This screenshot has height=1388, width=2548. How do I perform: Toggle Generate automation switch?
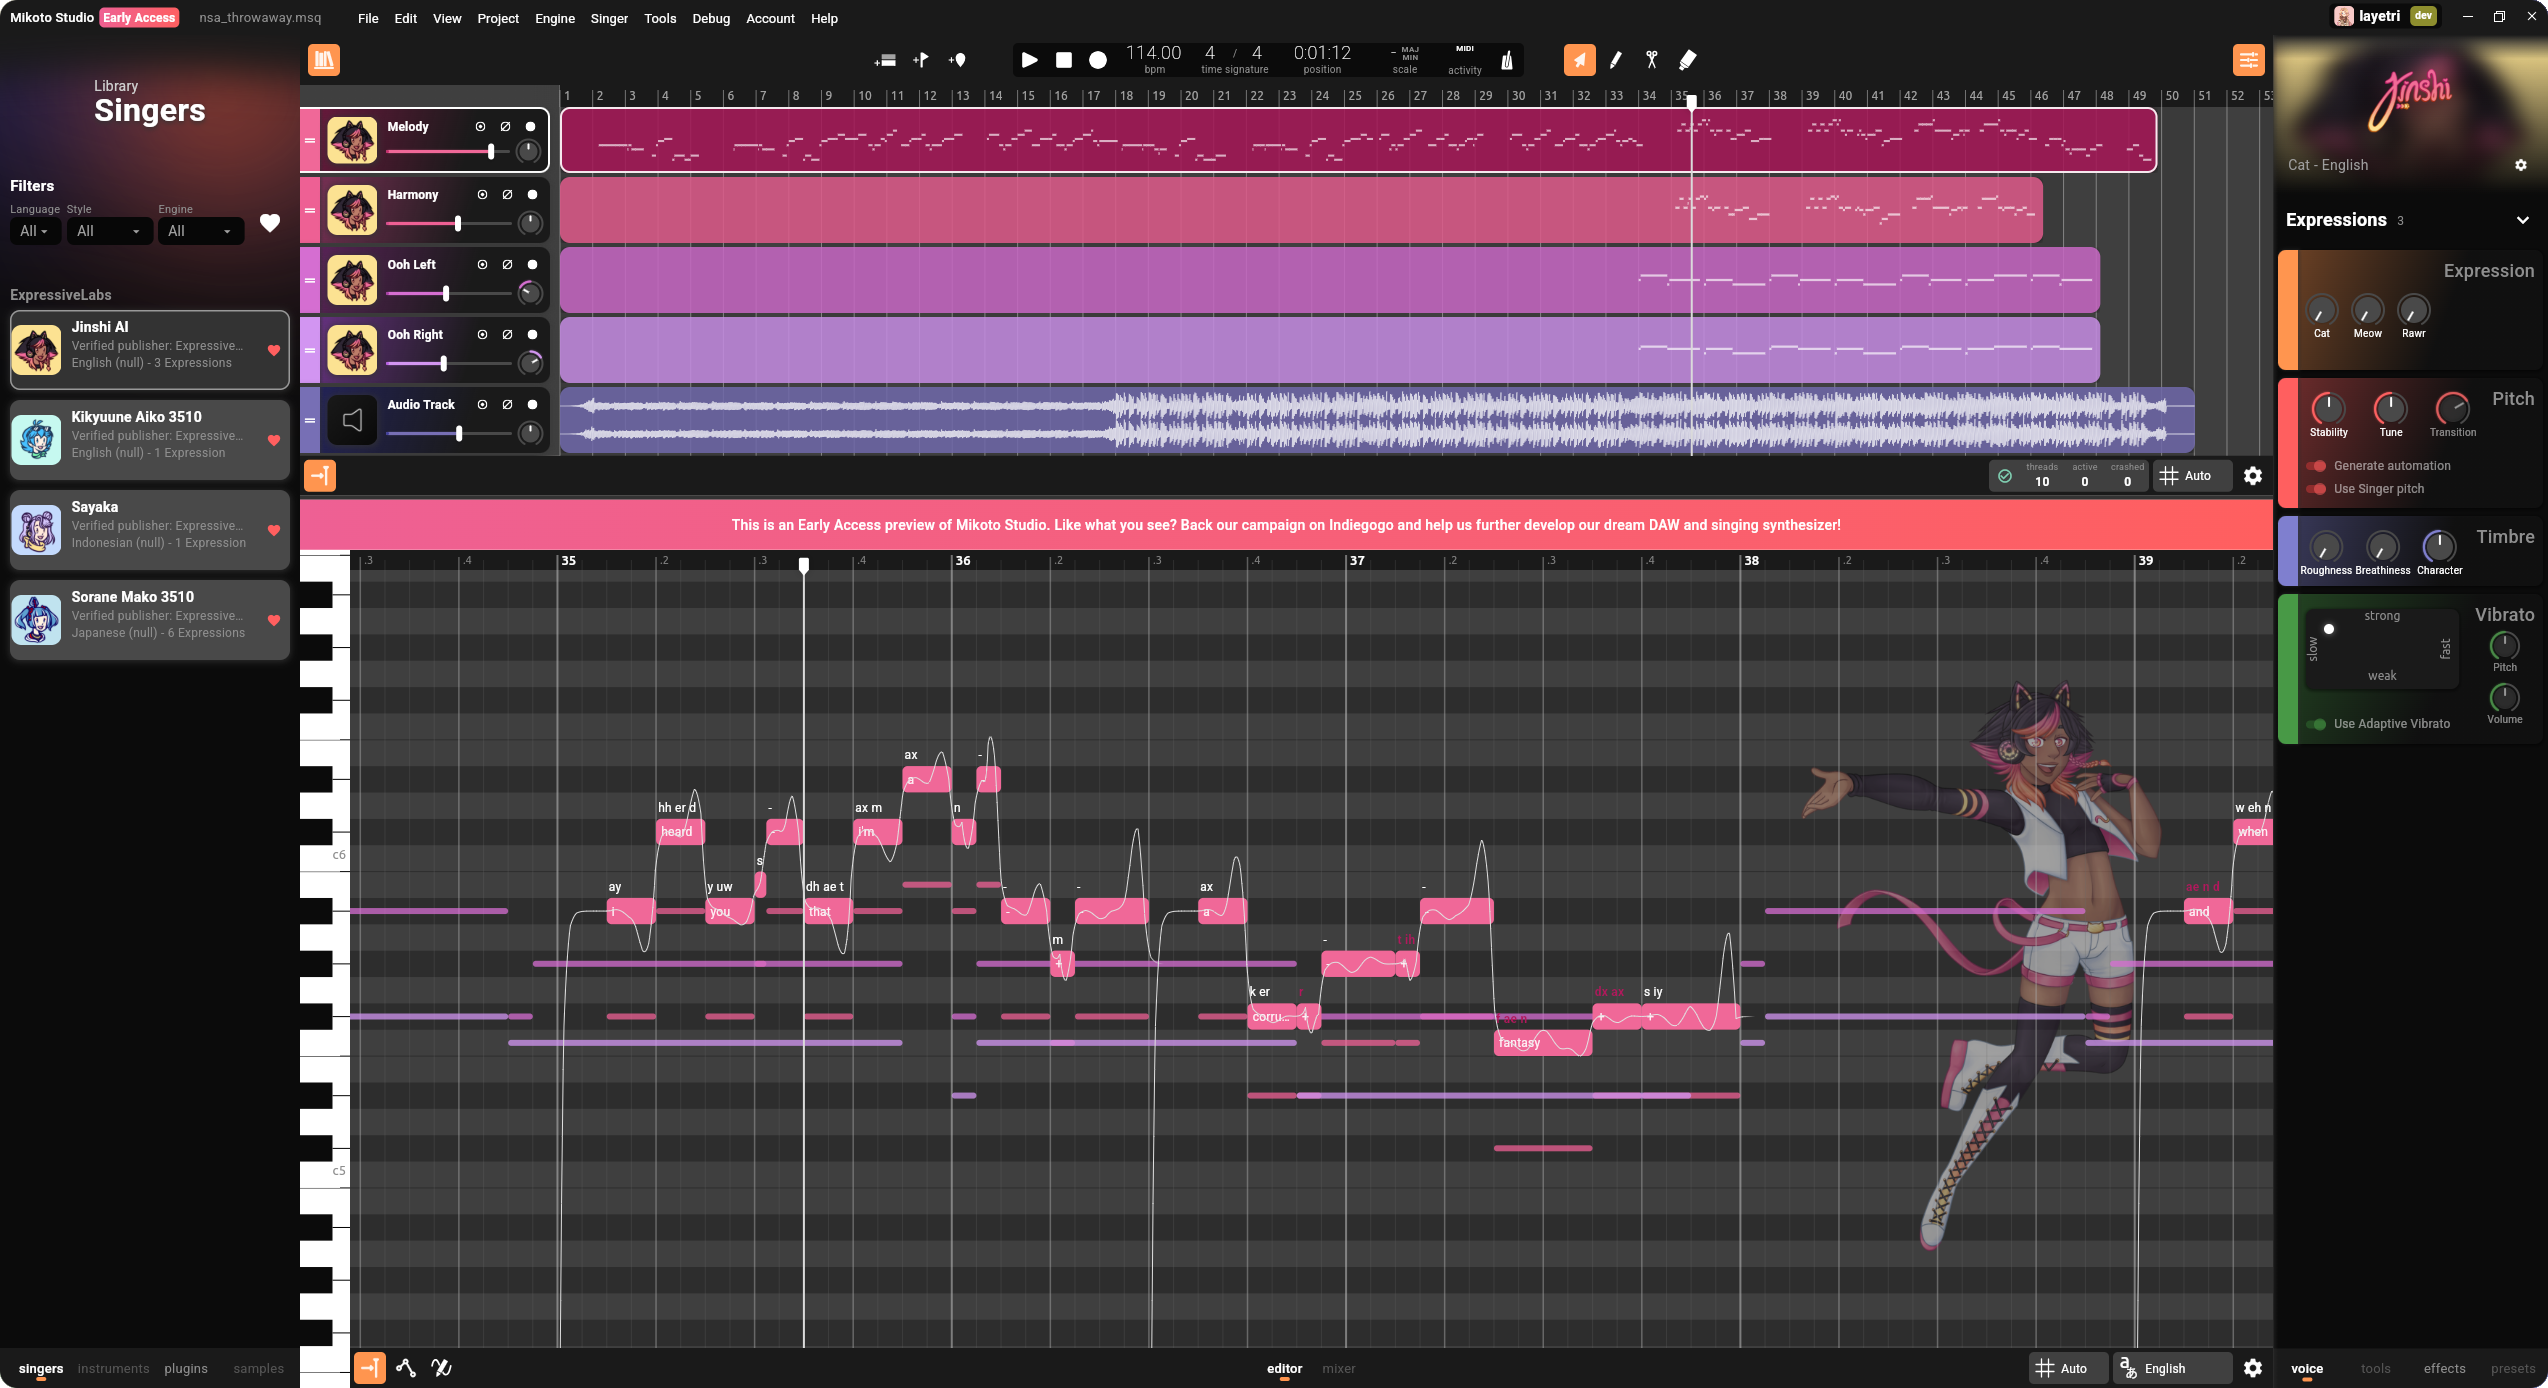coord(2316,466)
